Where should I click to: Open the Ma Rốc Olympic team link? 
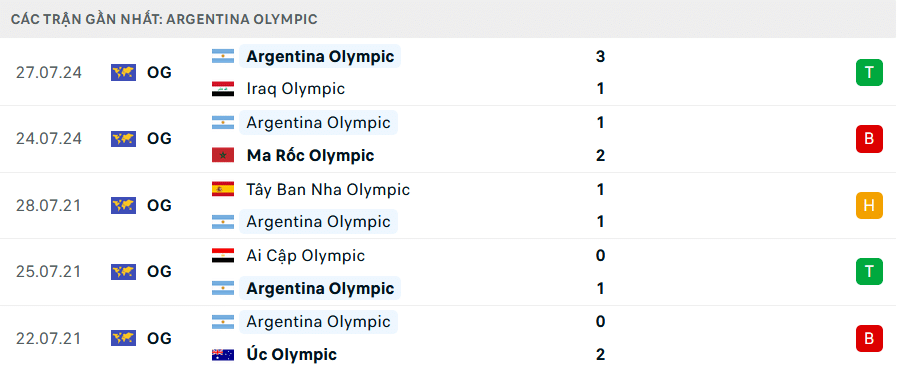click(311, 155)
